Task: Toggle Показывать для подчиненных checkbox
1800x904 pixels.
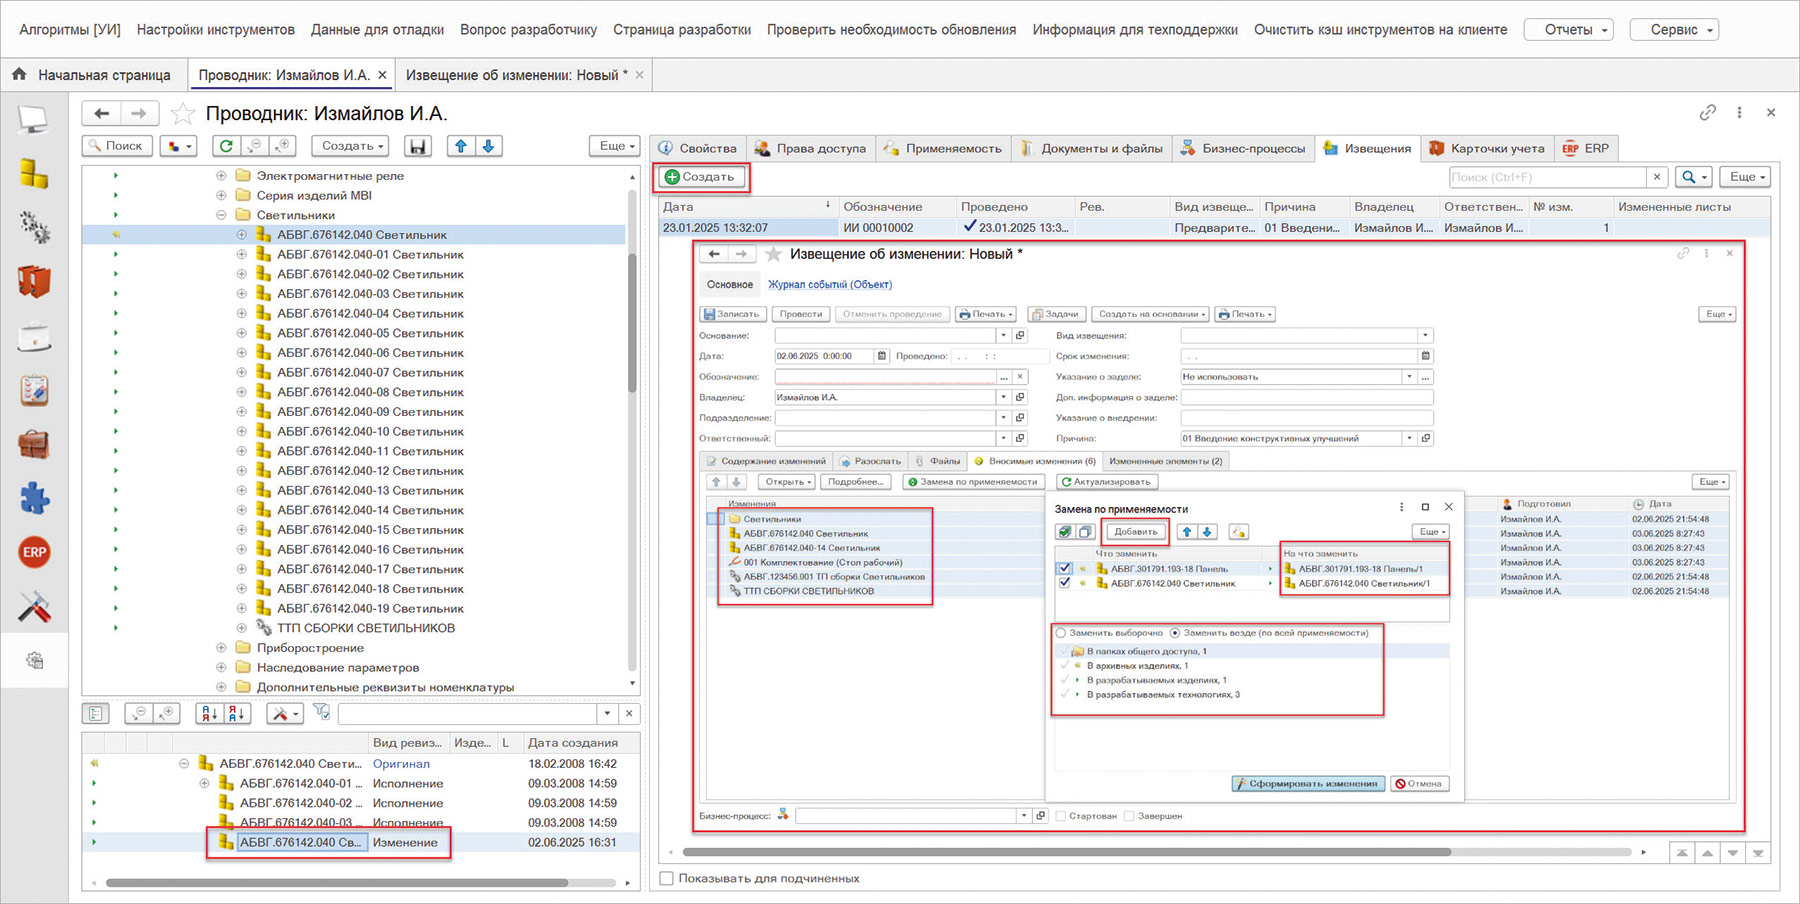Action: point(666,878)
